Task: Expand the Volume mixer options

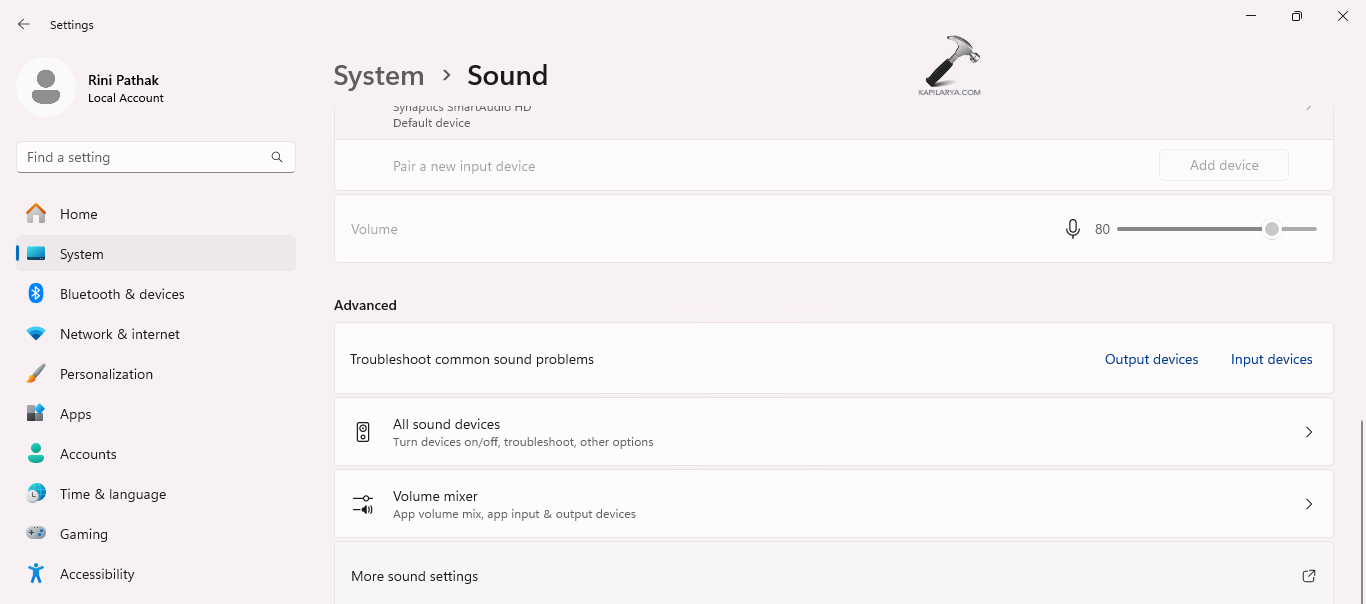Action: click(835, 503)
